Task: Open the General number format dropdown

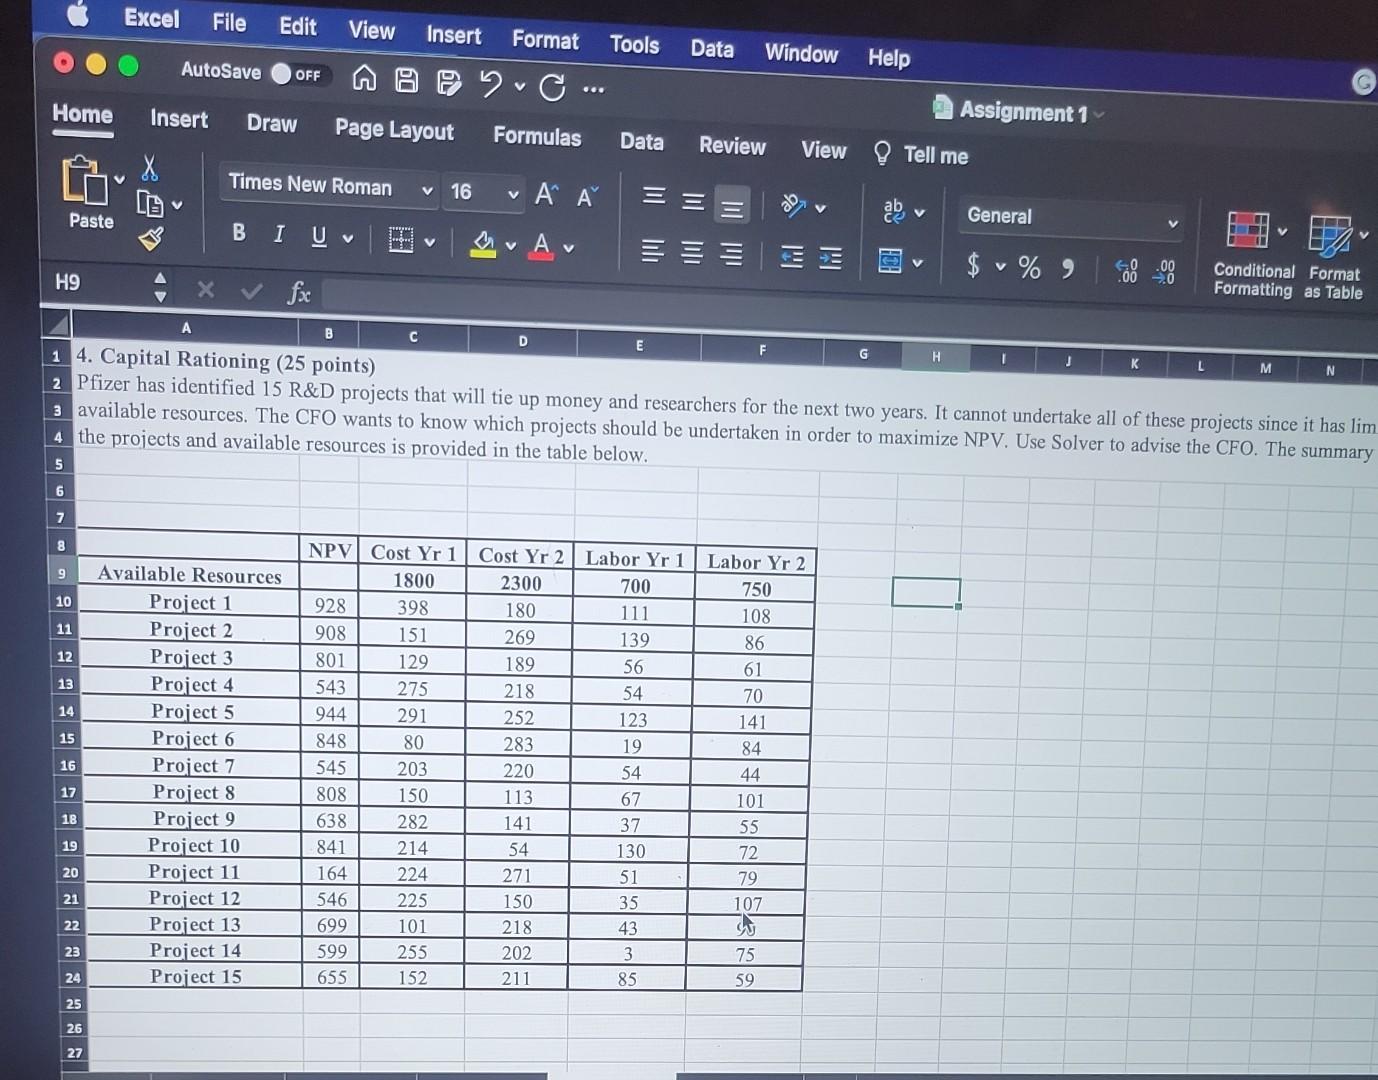Action: pyautogui.click(x=1071, y=218)
